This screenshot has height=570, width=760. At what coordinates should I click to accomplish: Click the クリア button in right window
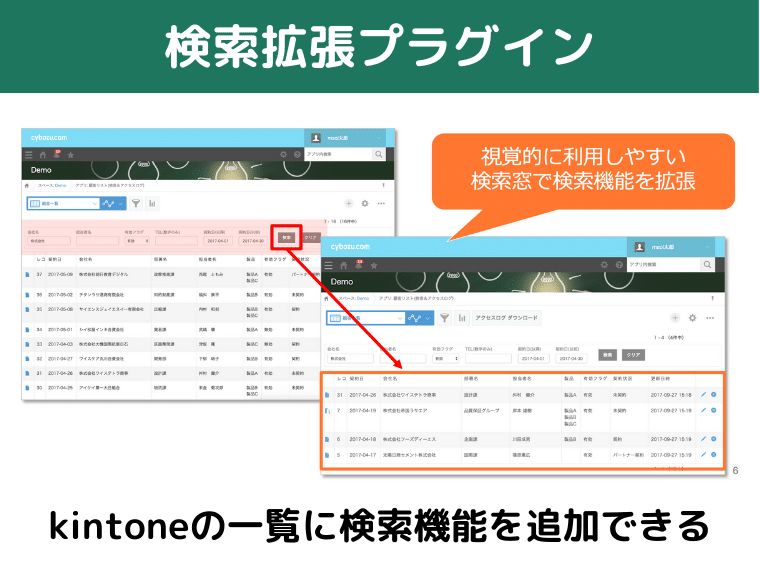(633, 355)
